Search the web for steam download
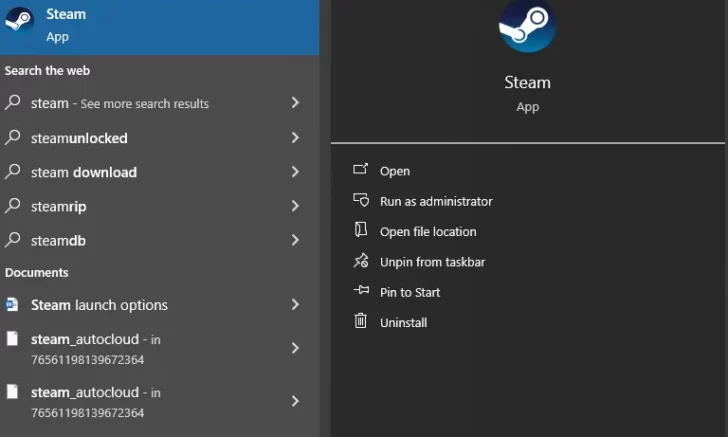The width and height of the screenshot is (728, 437). 159,172
